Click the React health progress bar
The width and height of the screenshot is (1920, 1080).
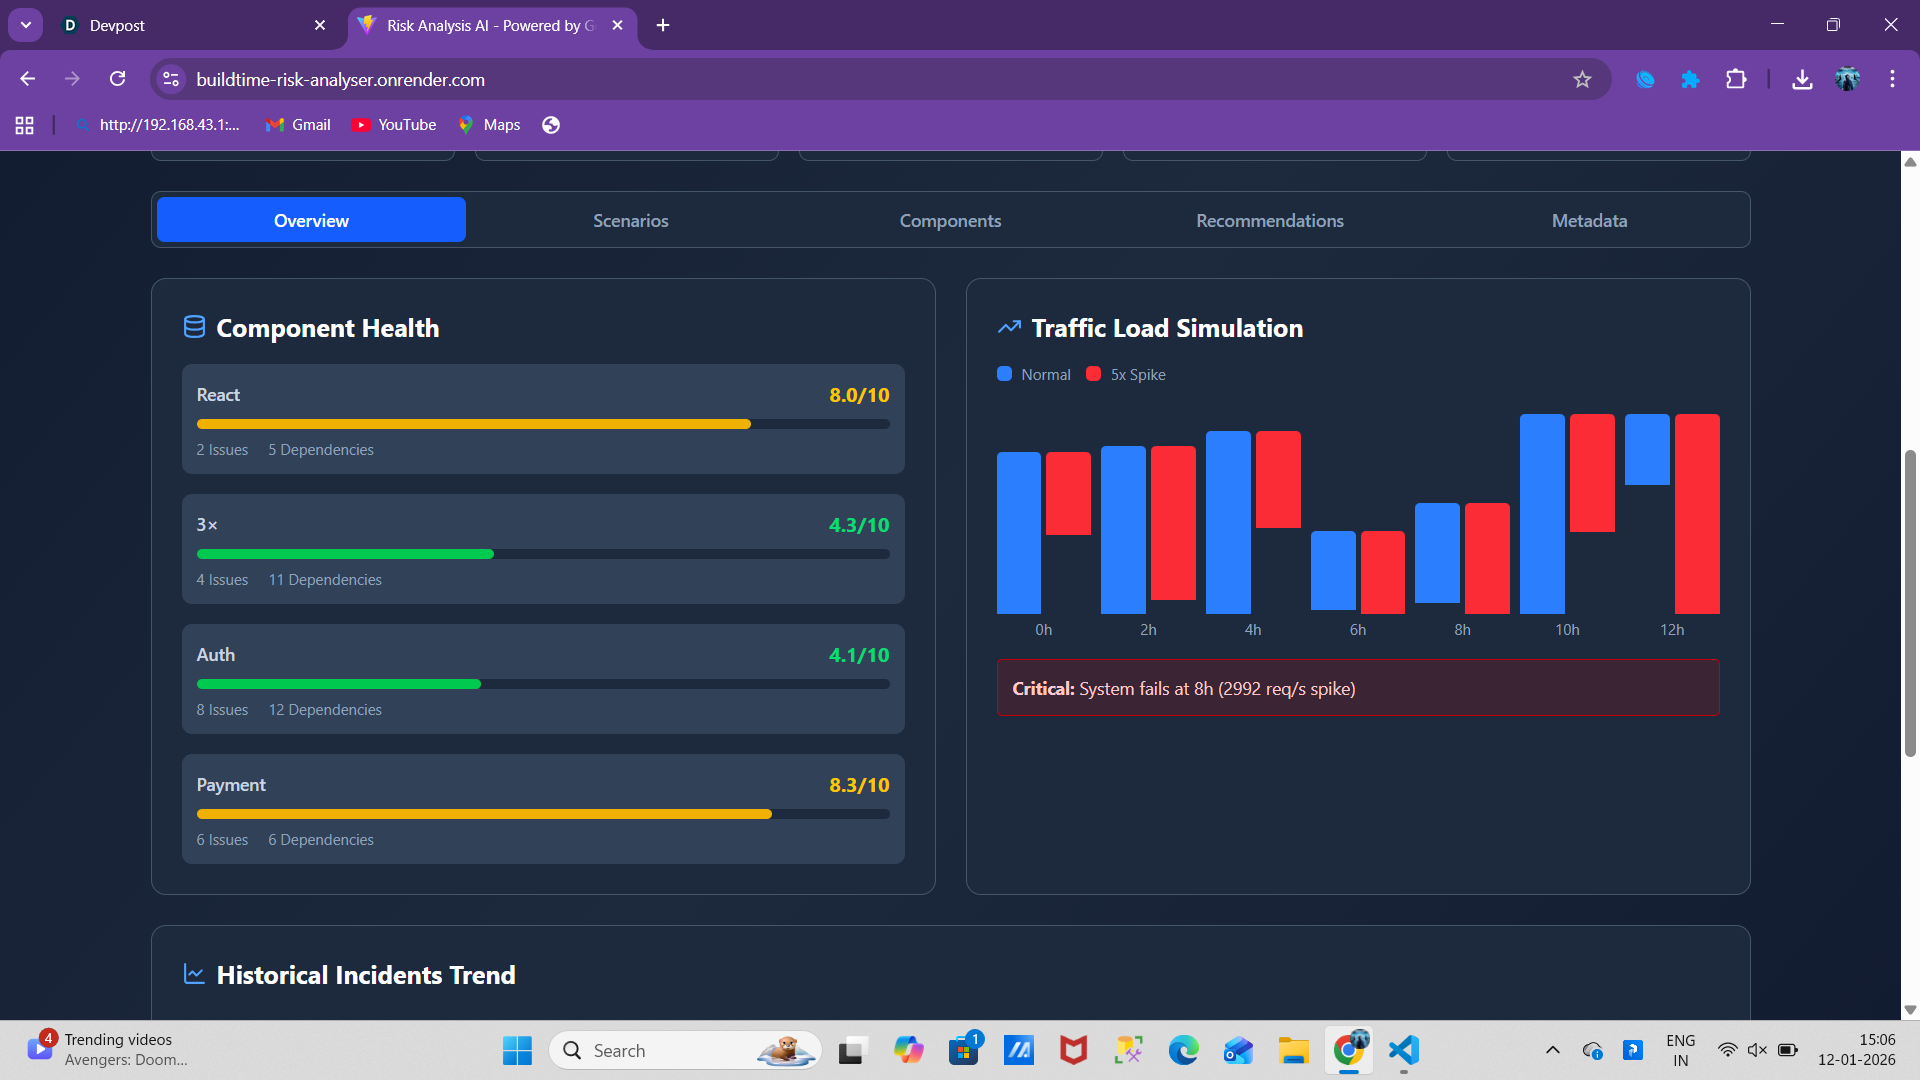[542, 424]
